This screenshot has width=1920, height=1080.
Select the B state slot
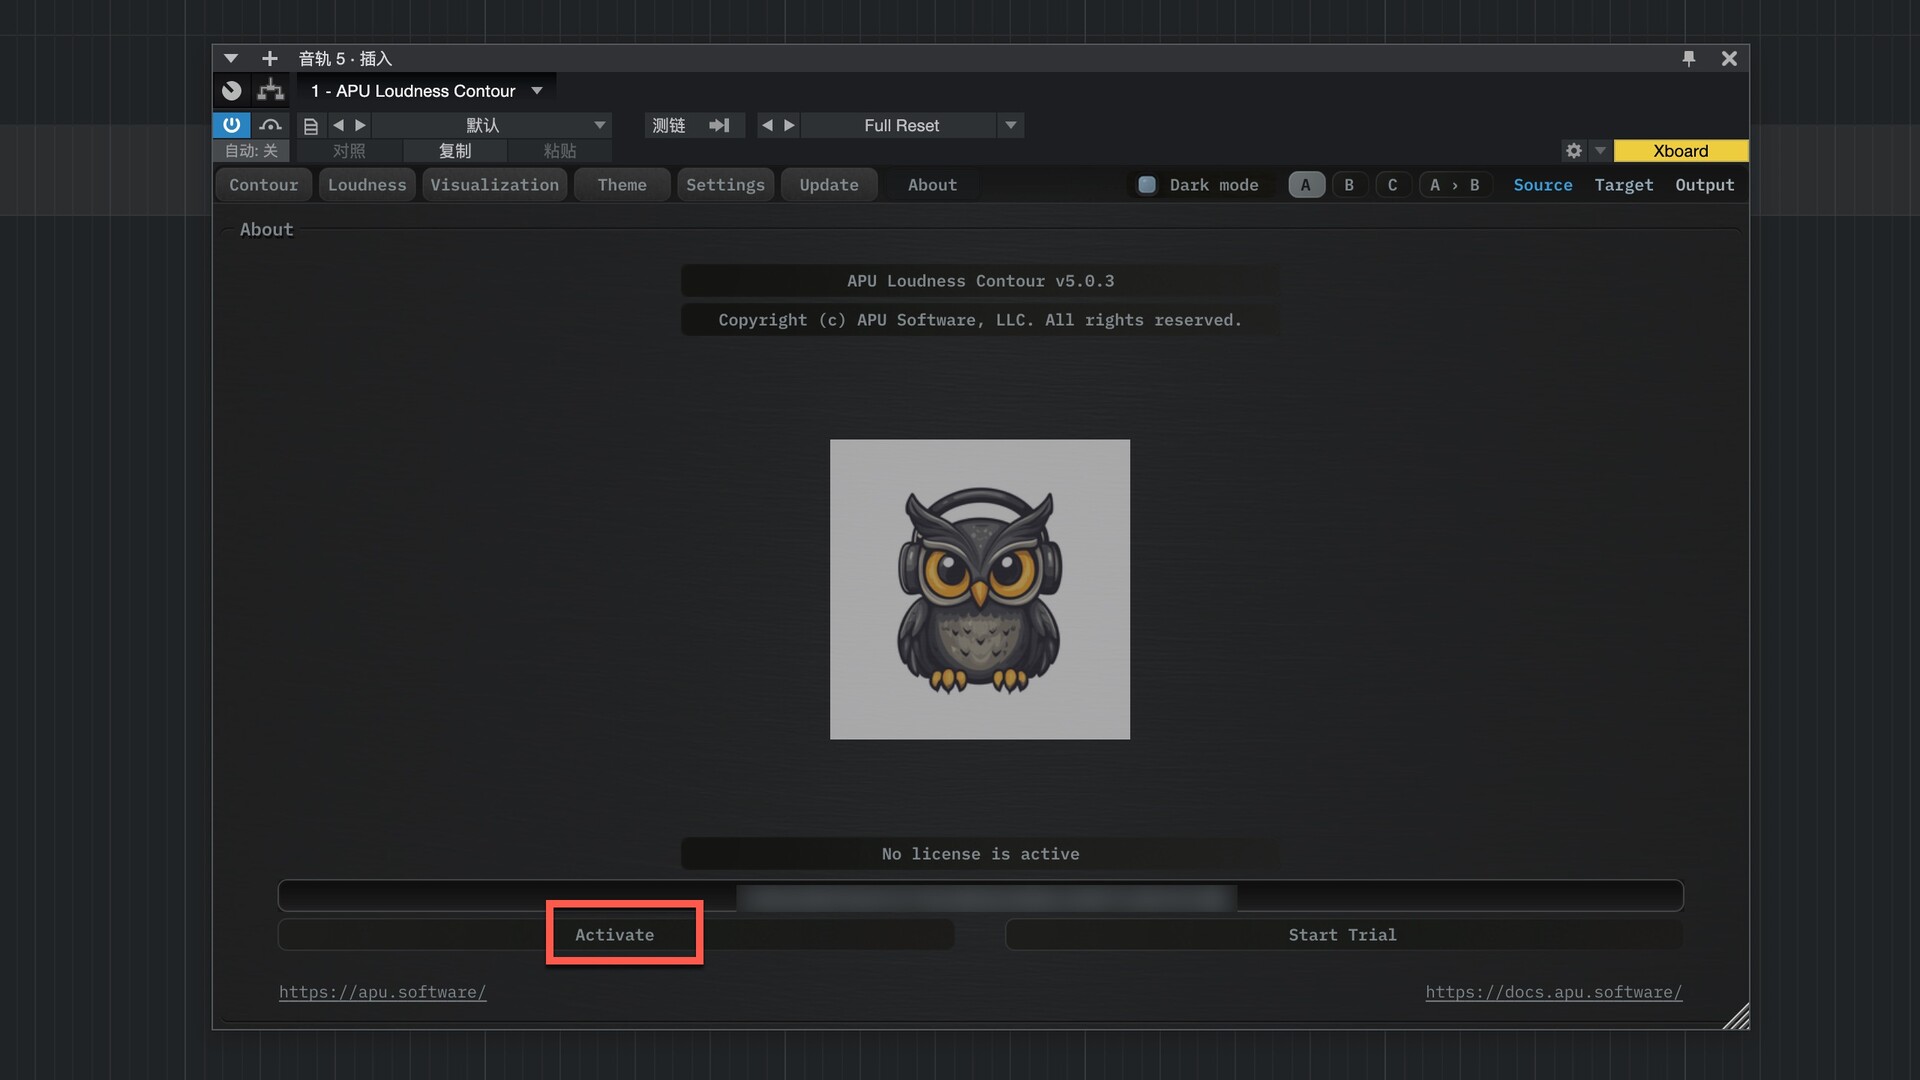1349,185
